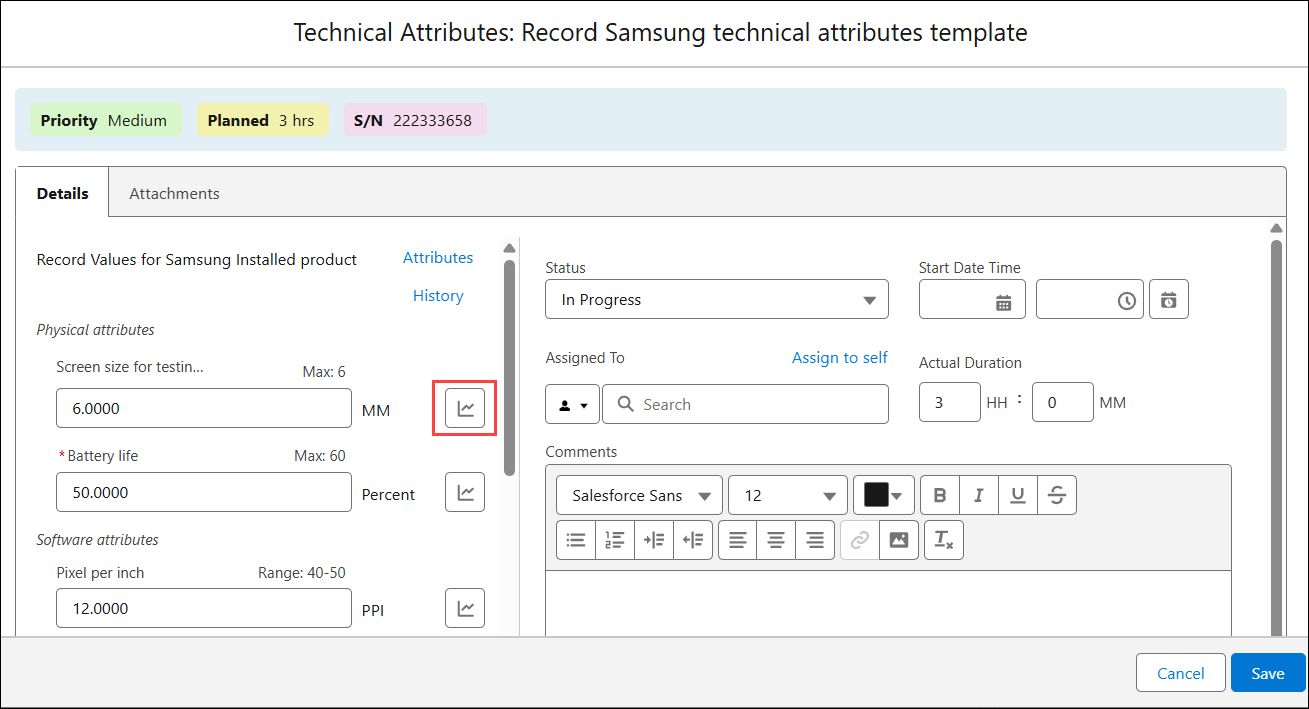
Task: Click the attributes panel scrollbar
Action: click(x=509, y=368)
